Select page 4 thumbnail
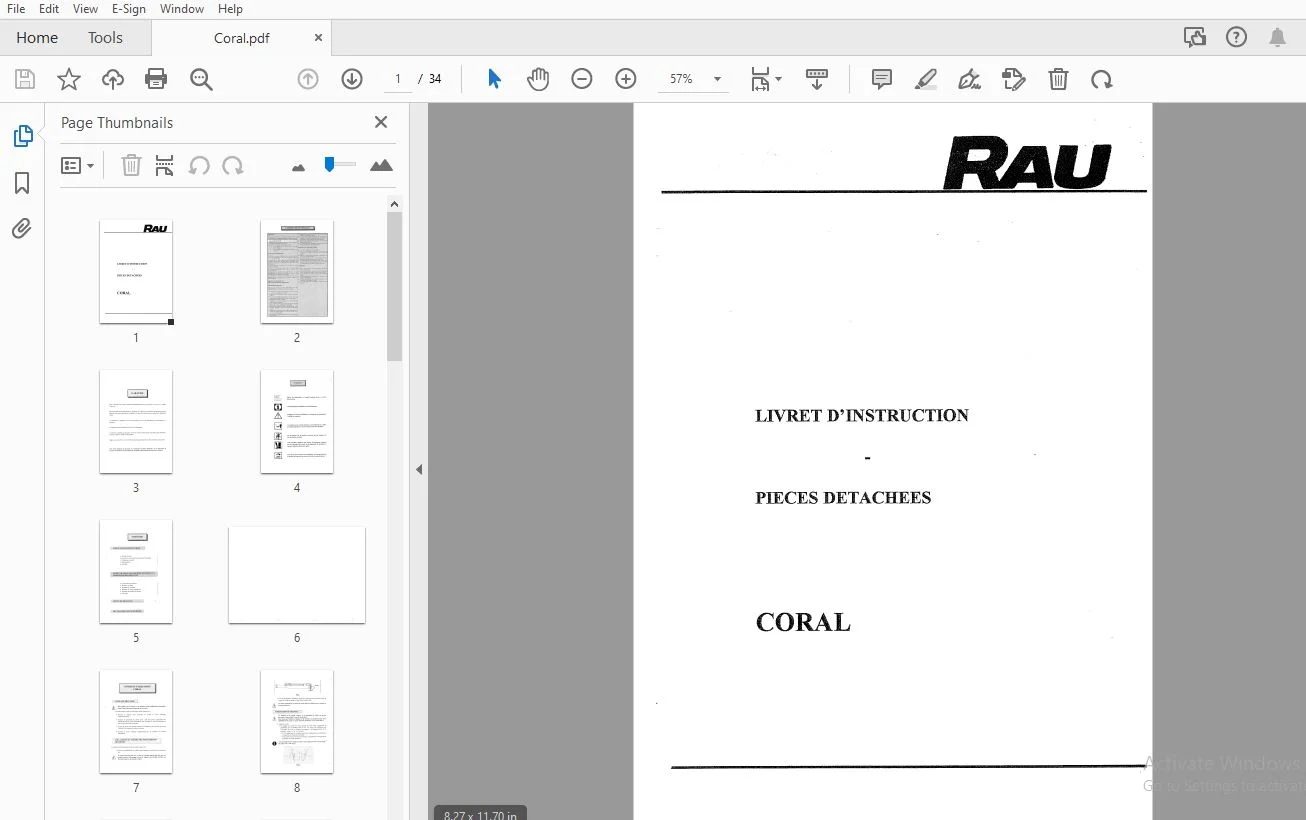 [x=297, y=421]
